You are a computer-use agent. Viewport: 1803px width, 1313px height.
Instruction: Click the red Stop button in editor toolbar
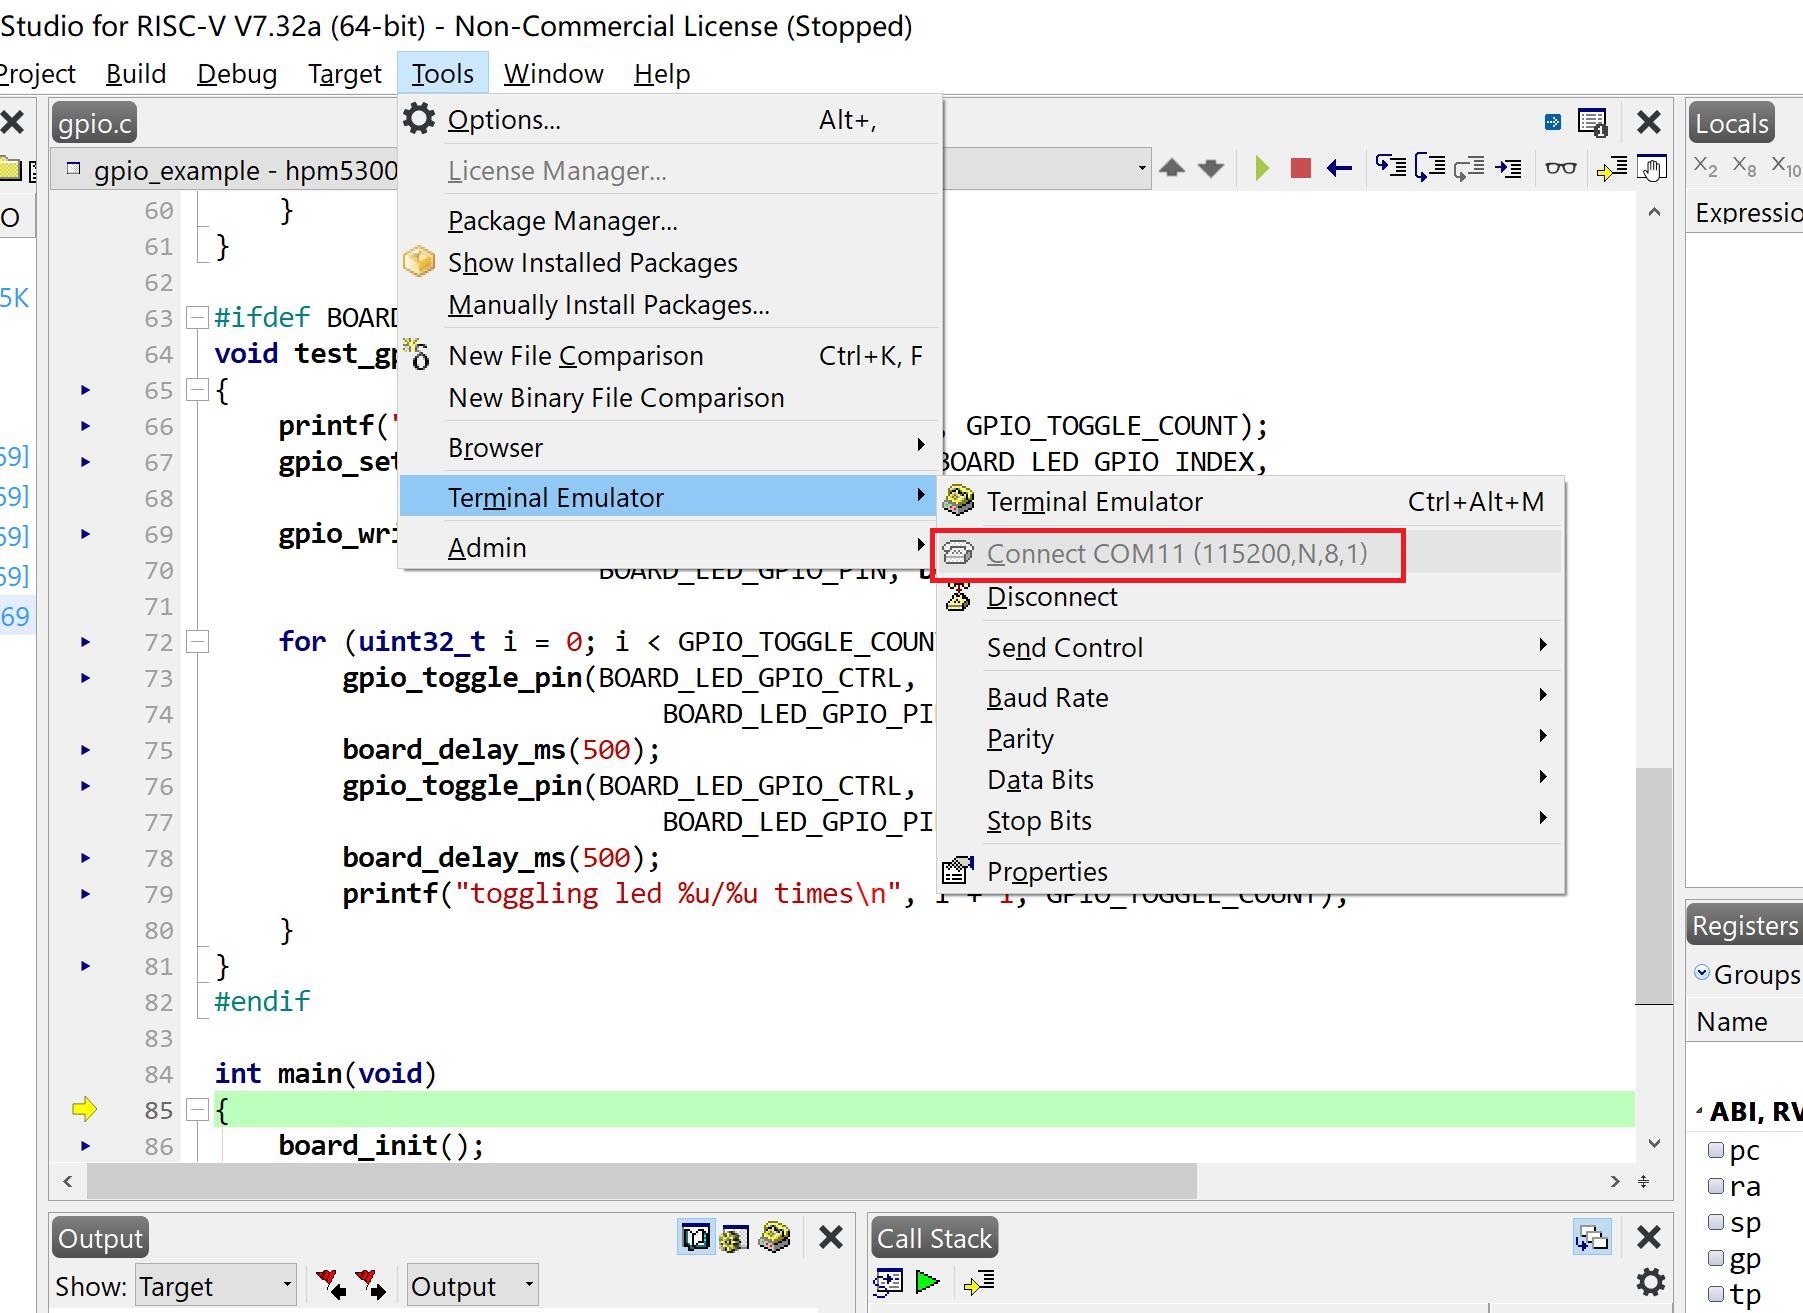pos(1300,168)
